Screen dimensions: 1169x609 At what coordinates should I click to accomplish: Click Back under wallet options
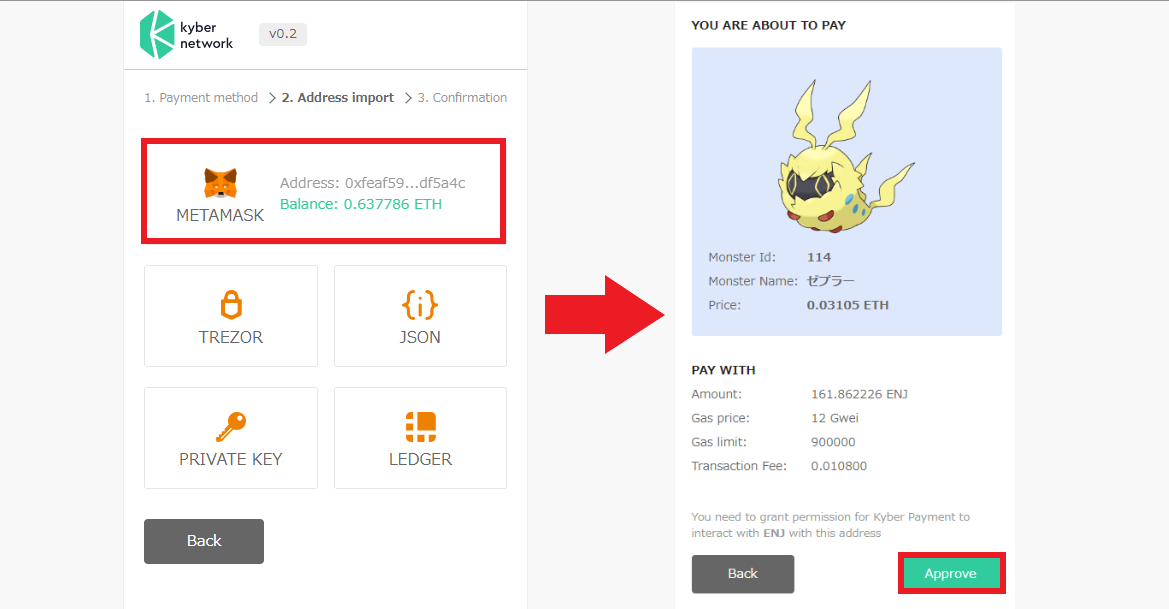tap(204, 541)
